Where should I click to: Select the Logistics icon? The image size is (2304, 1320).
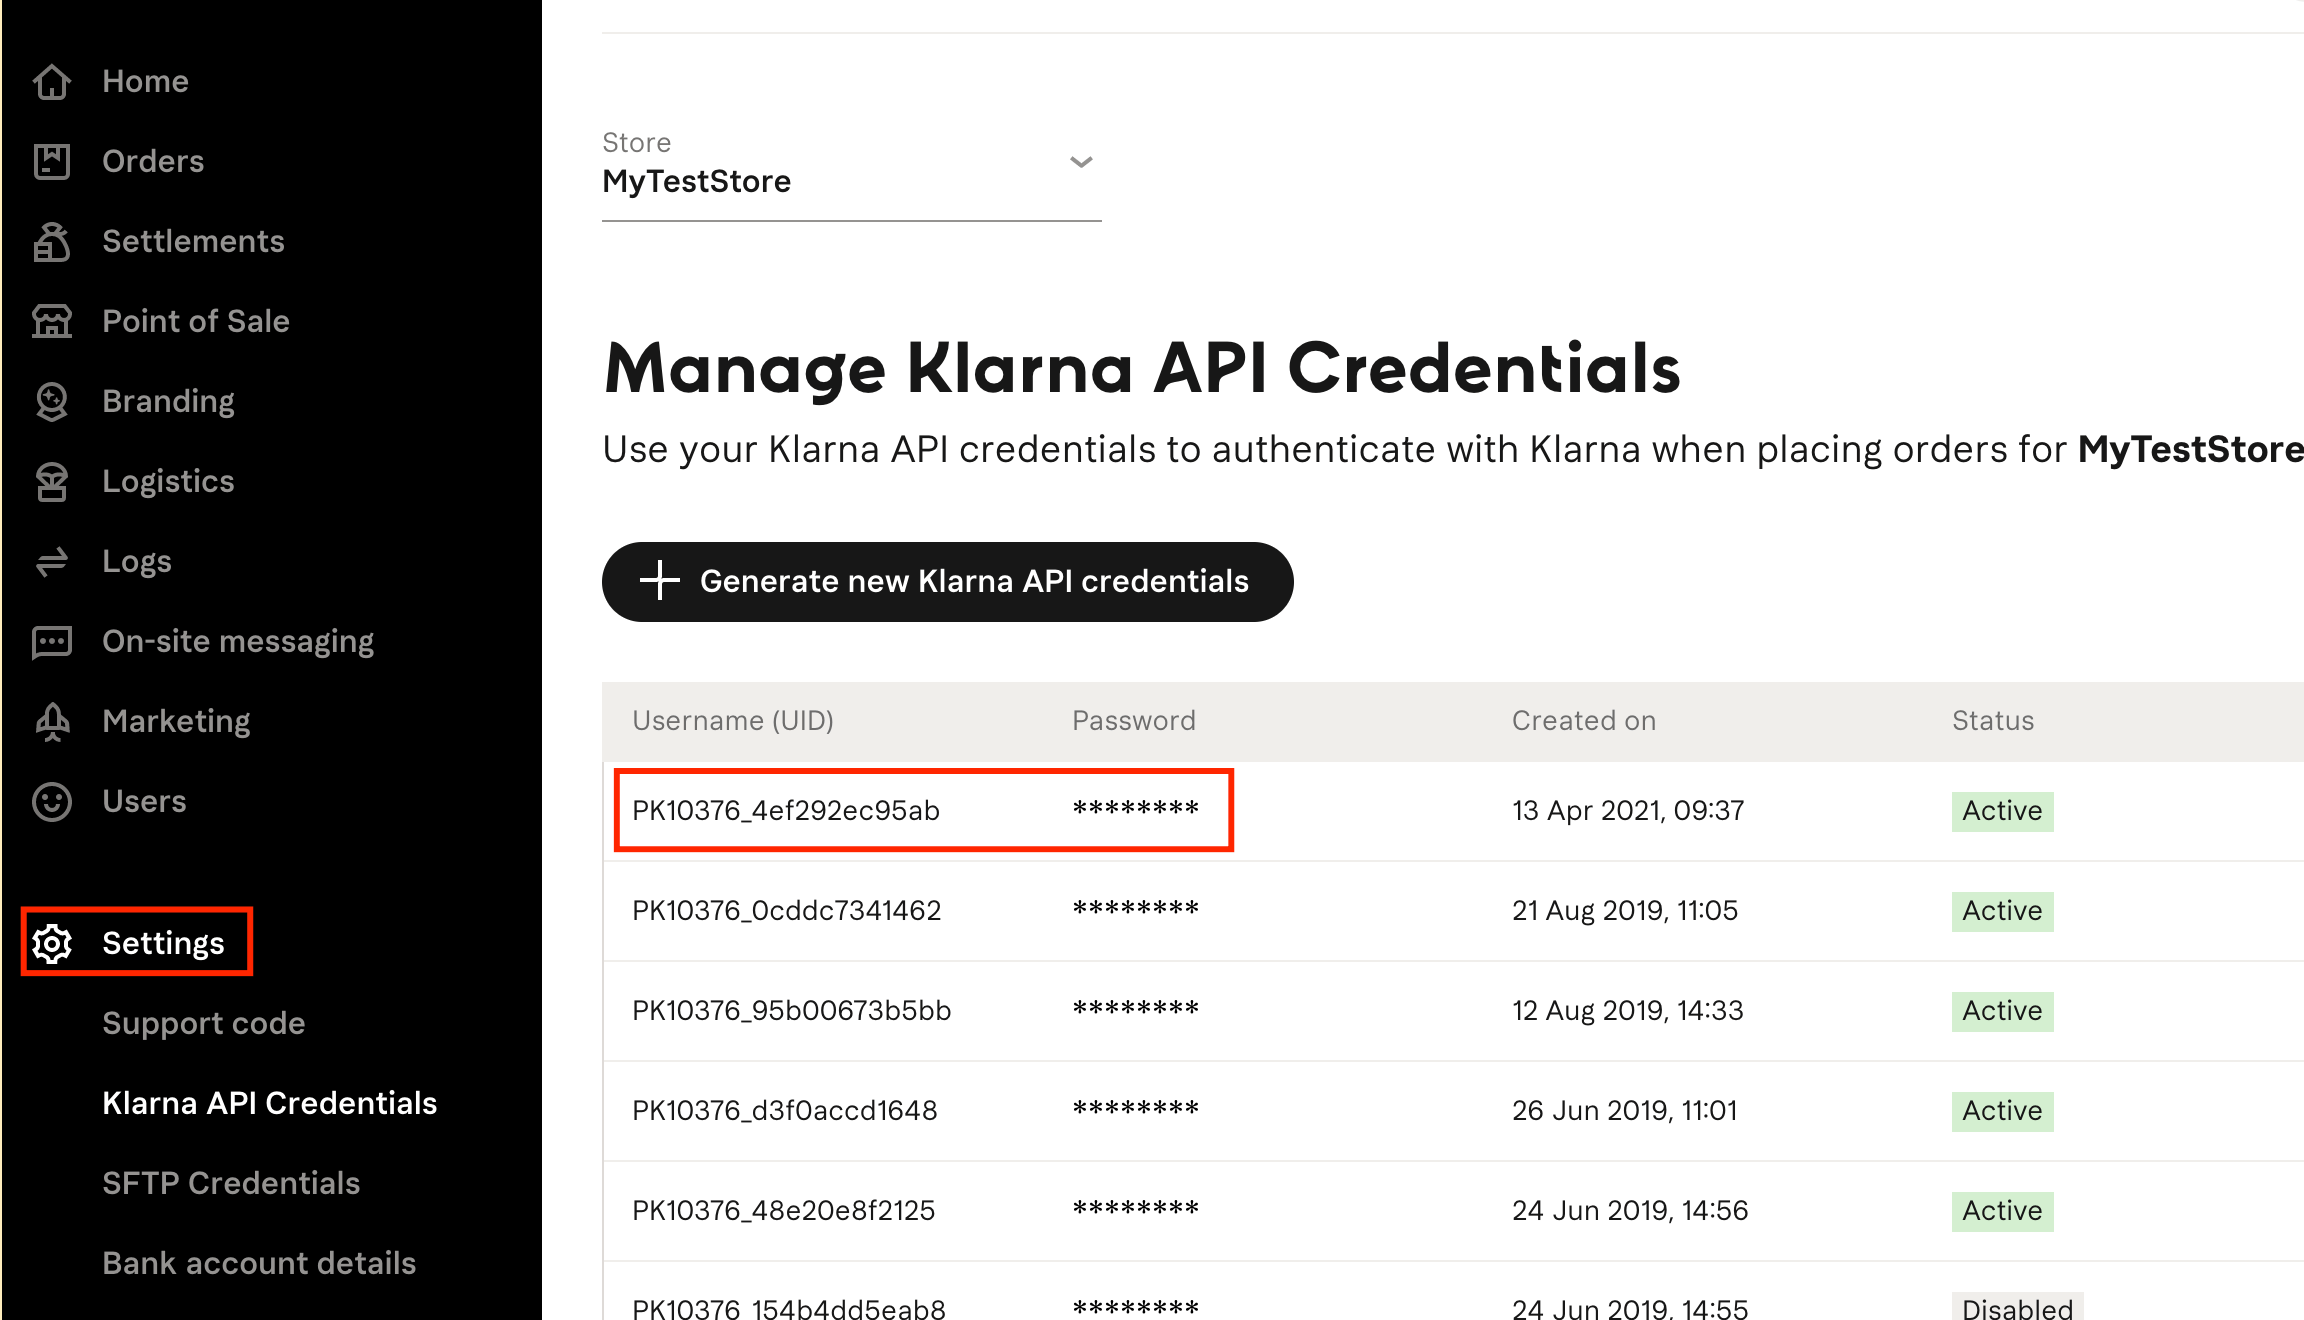click(53, 481)
